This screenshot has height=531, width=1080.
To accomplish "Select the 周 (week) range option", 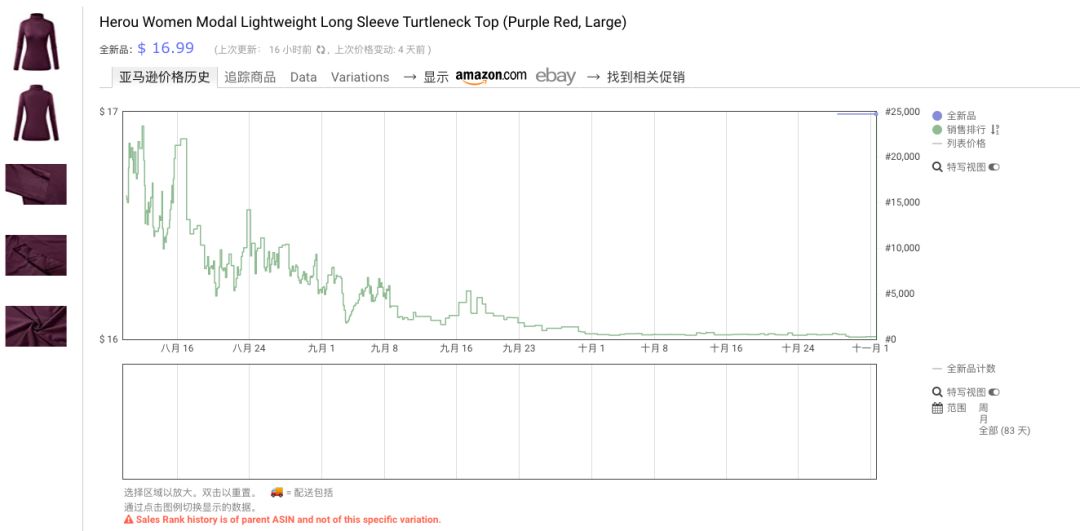I will 983,408.
